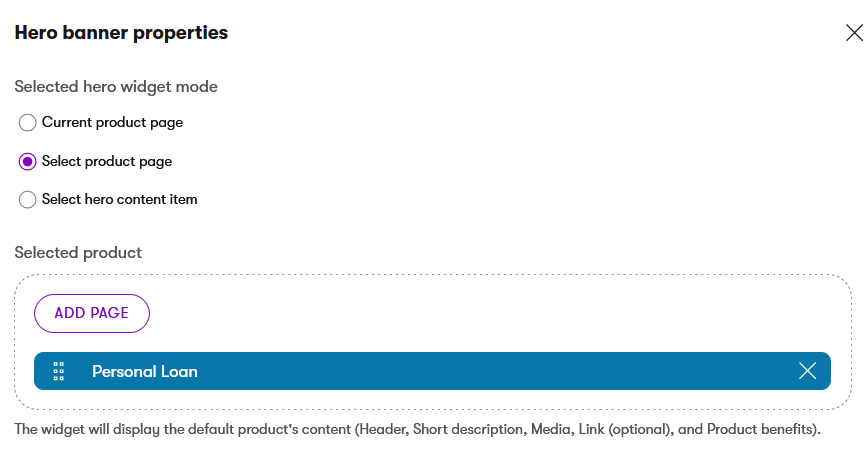Remove the Personal Loan page item
This screenshot has width=866, height=454.
pyautogui.click(x=807, y=371)
